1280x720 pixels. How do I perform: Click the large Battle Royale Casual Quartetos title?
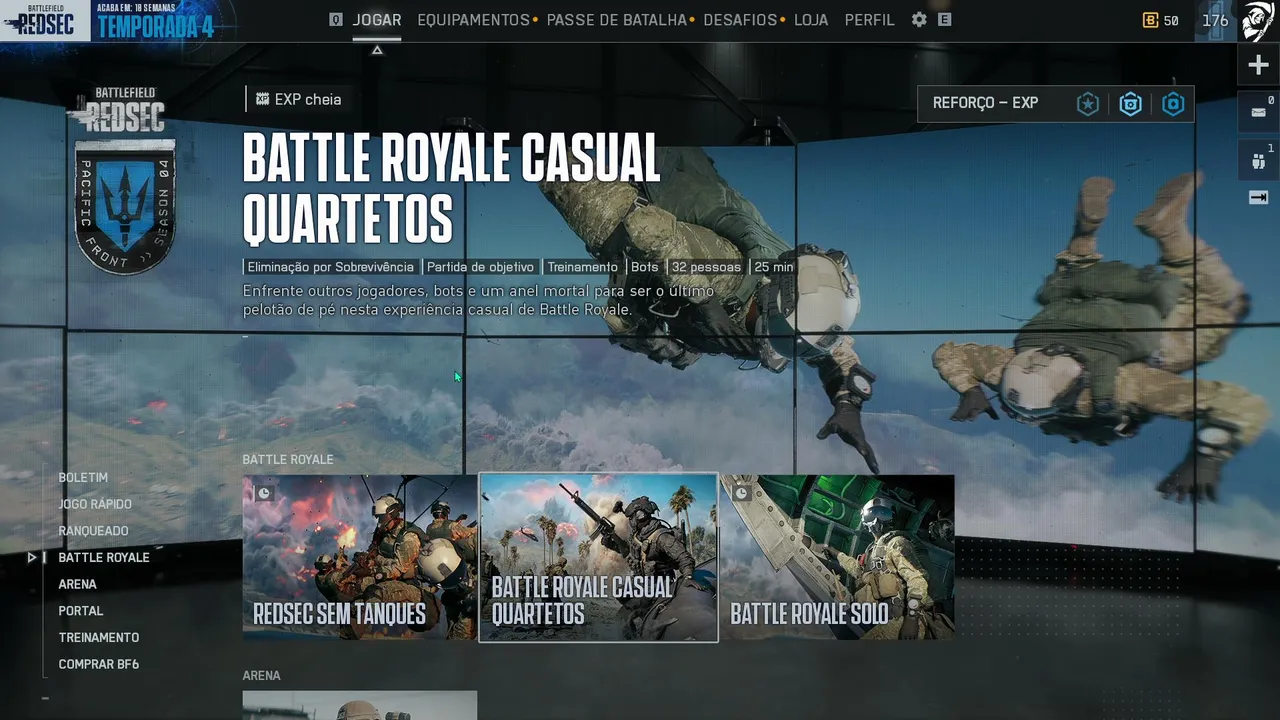pyautogui.click(x=451, y=188)
